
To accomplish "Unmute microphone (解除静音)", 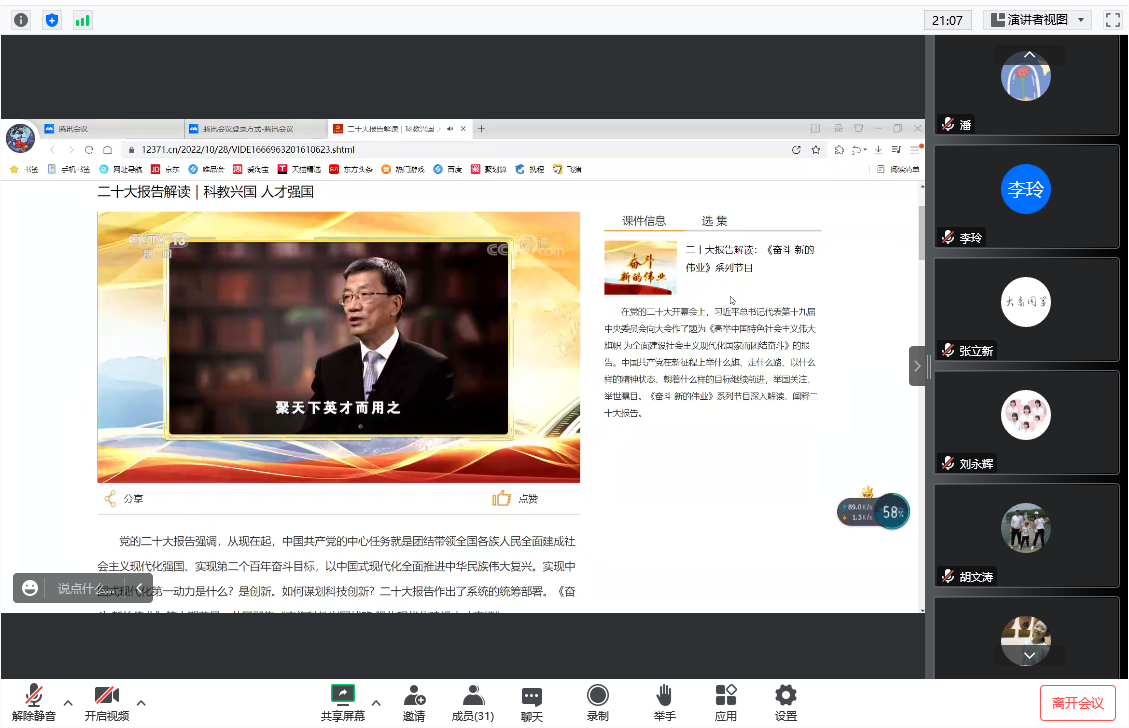I will [x=34, y=702].
